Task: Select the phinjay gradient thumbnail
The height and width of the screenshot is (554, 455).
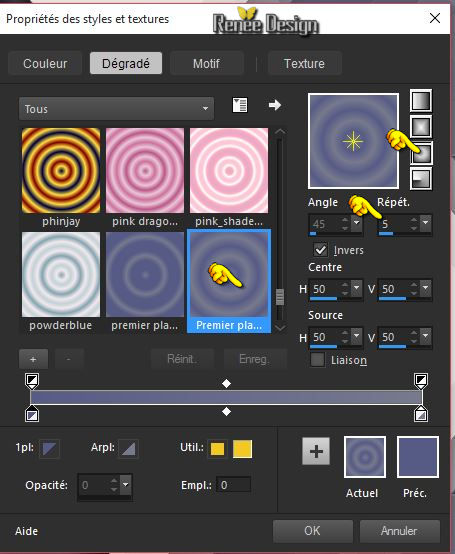Action: point(61,171)
